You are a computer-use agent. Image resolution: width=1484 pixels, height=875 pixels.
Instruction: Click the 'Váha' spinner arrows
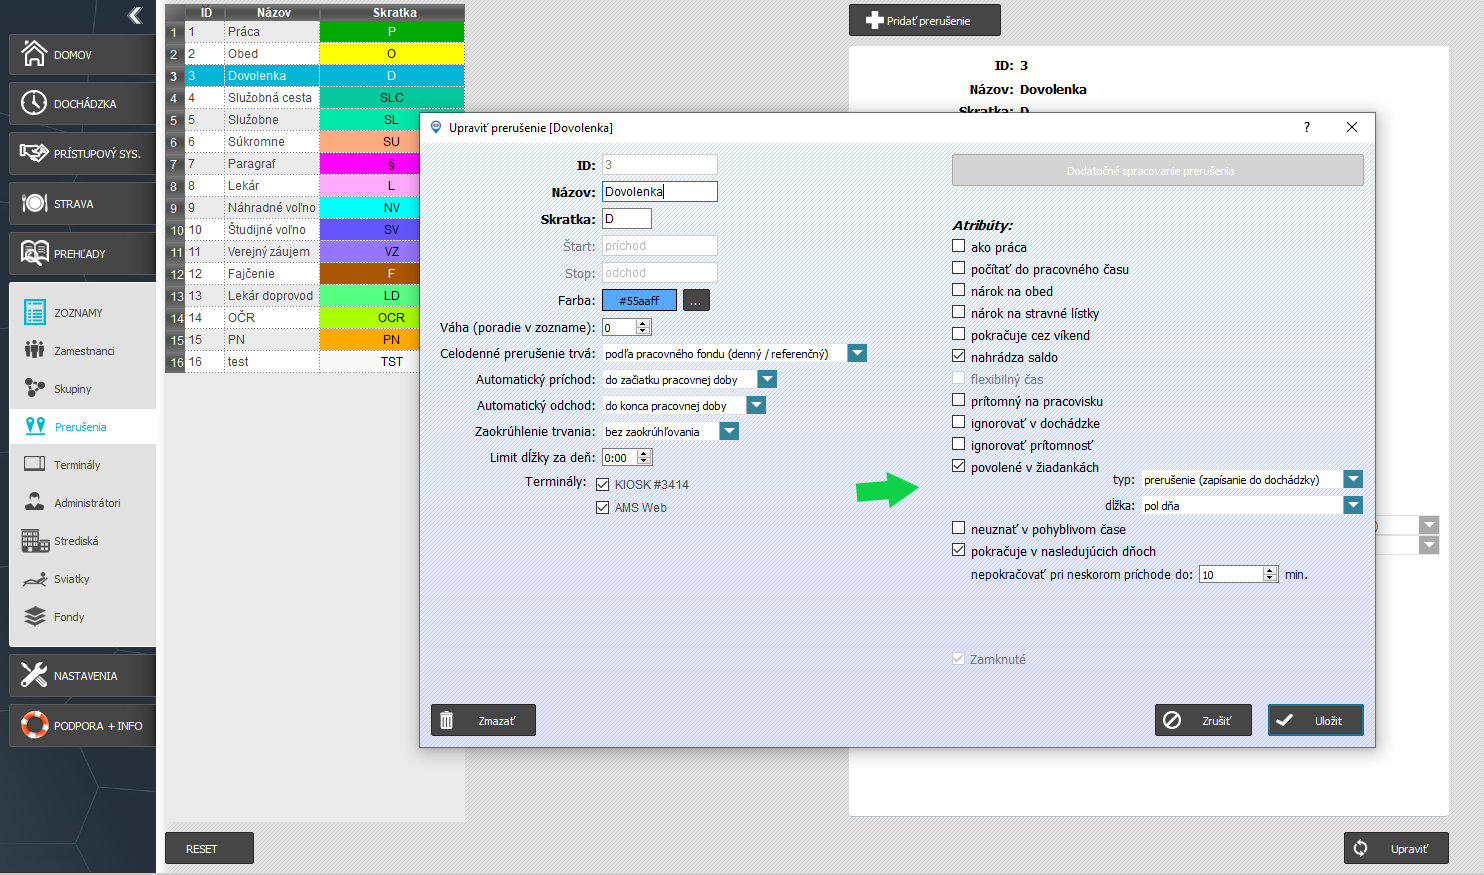point(643,327)
